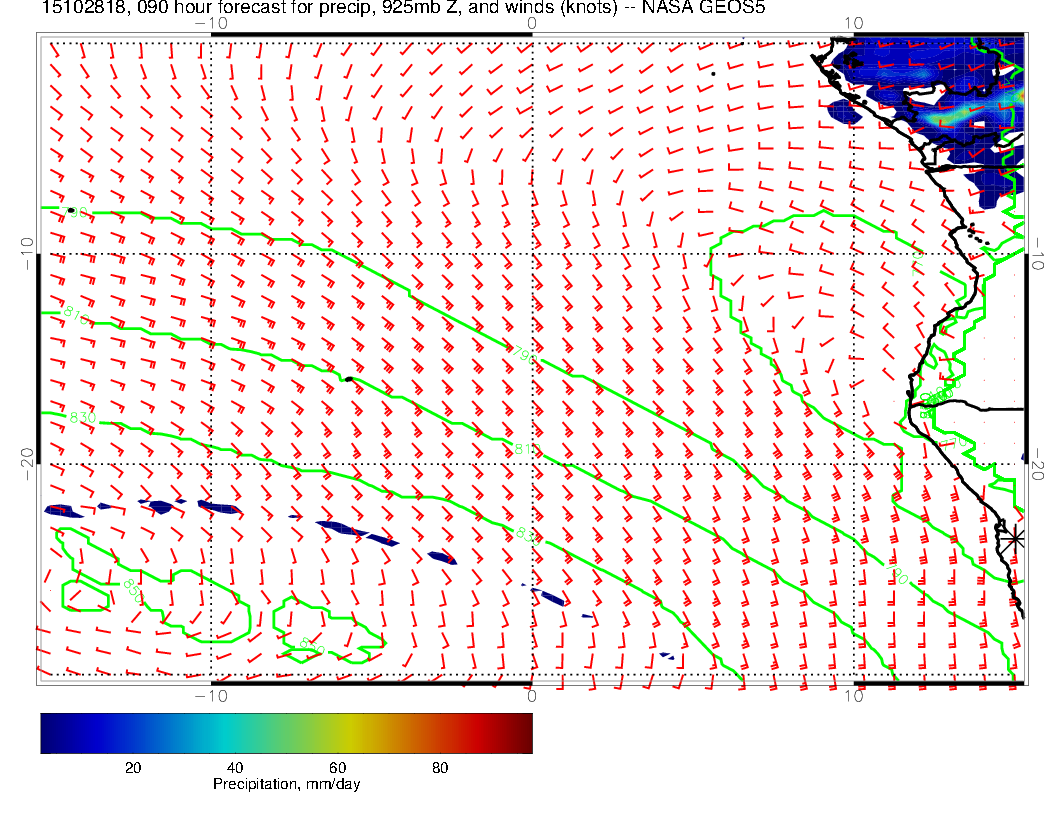Select the yellow band near 60 on the colorbar
The image size is (1056, 816).
[337, 732]
